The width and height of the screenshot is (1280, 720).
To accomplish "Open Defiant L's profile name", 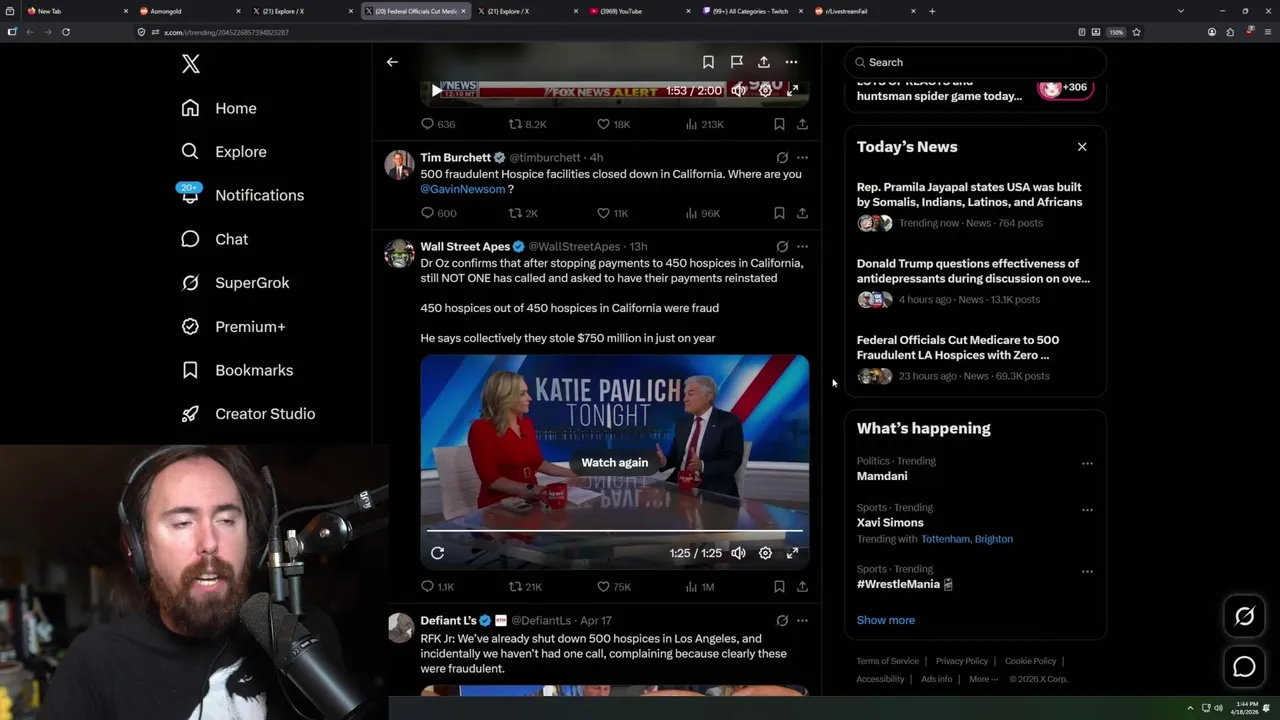I will pyautogui.click(x=448, y=620).
